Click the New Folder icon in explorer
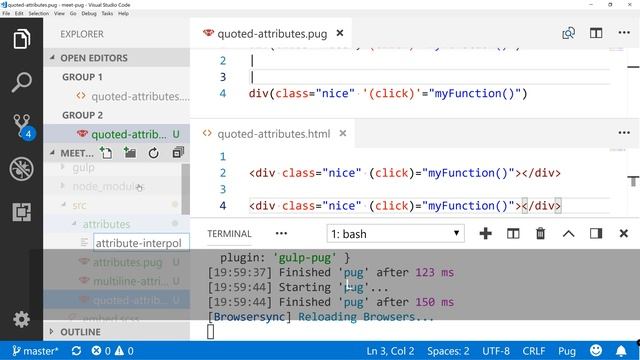 tap(130, 153)
